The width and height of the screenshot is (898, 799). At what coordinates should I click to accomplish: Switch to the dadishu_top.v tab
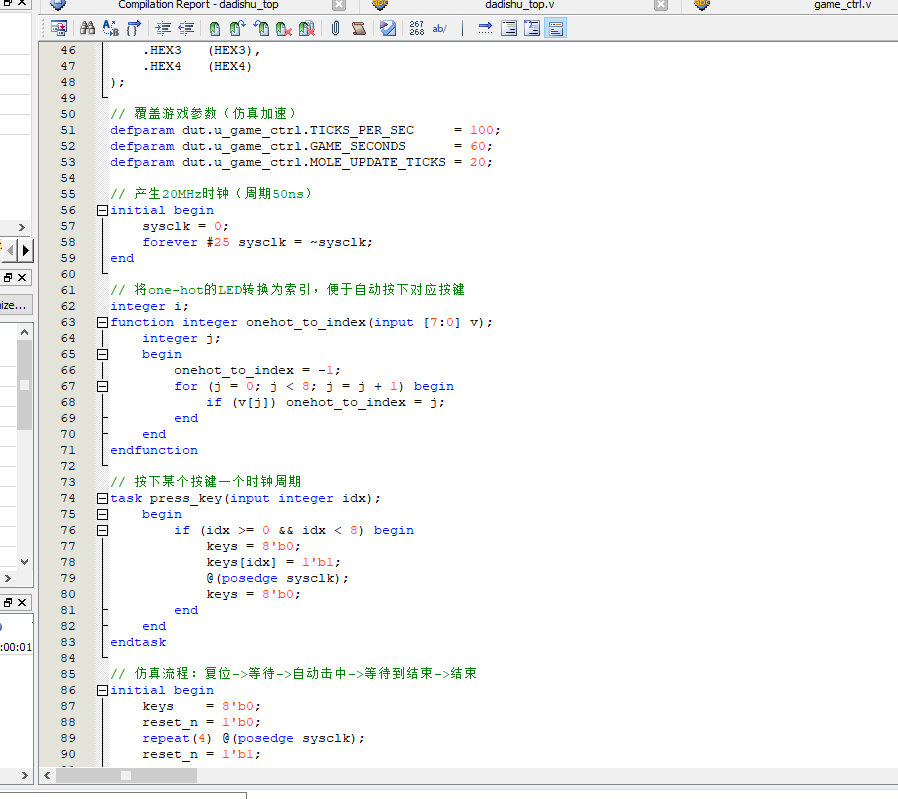click(519, 5)
